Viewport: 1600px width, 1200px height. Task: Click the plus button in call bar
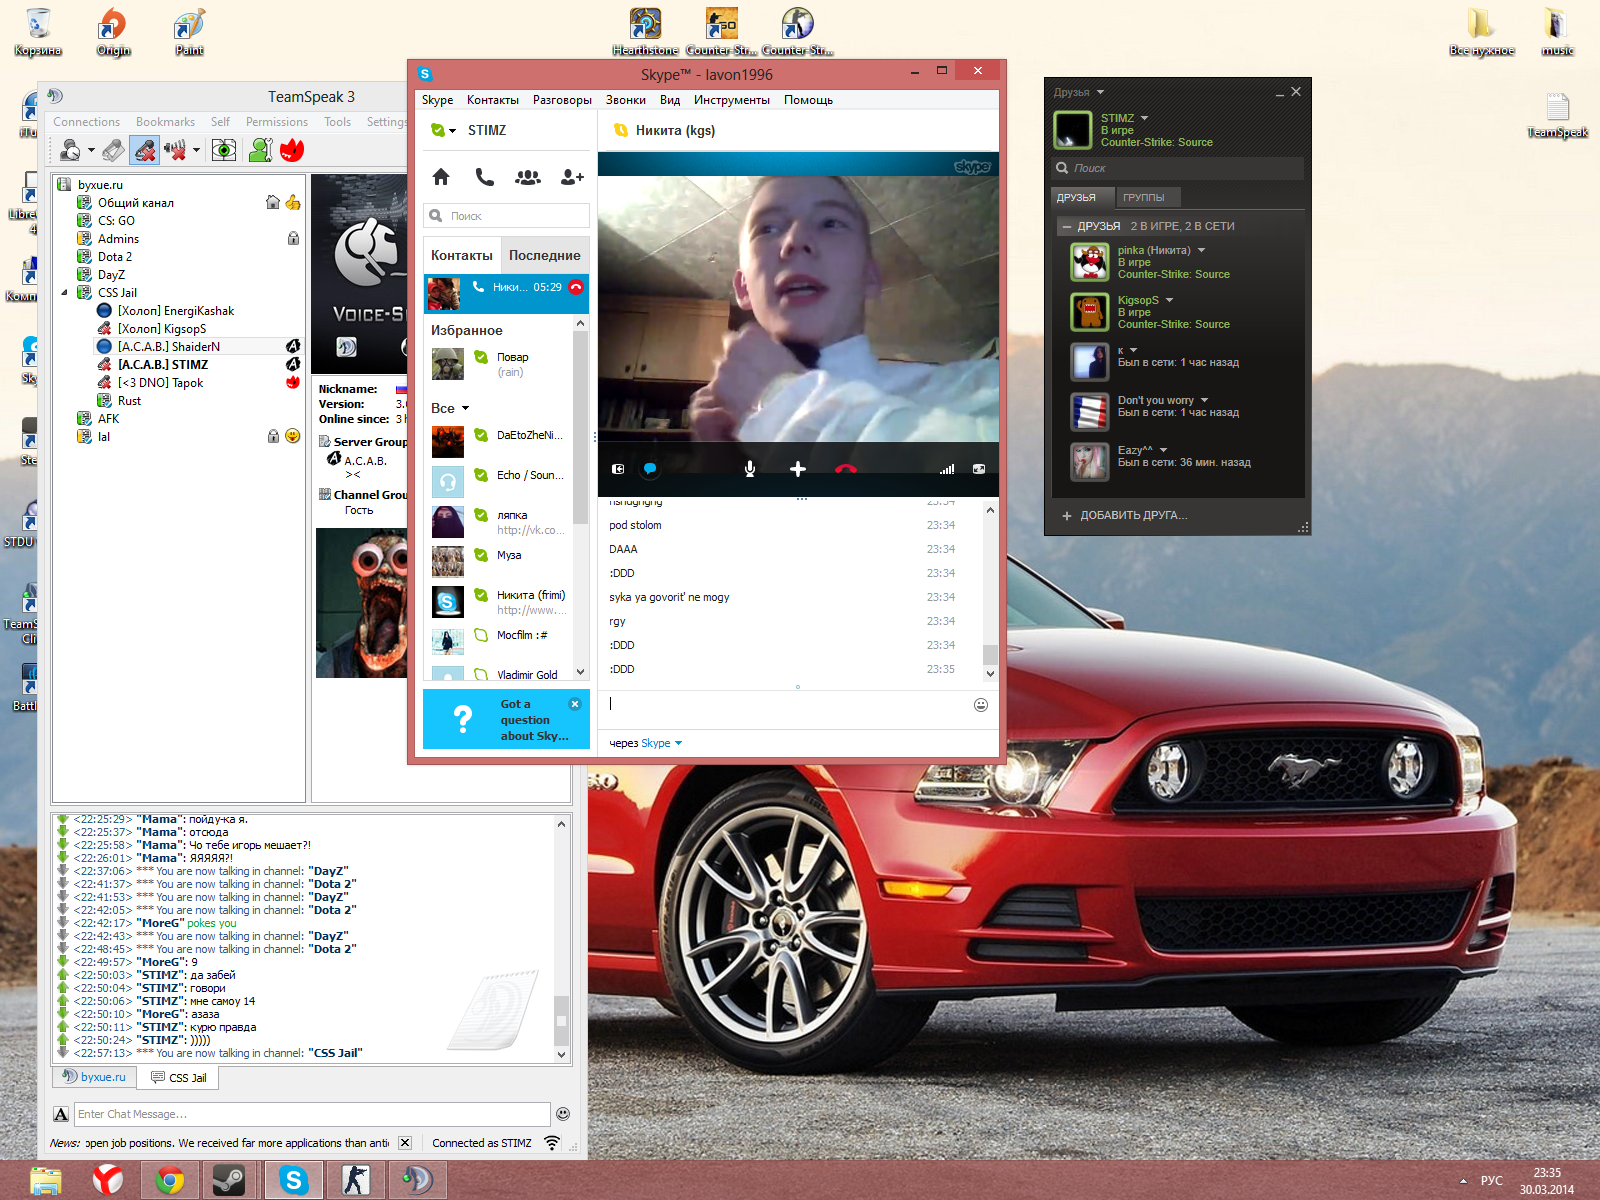[x=798, y=469]
